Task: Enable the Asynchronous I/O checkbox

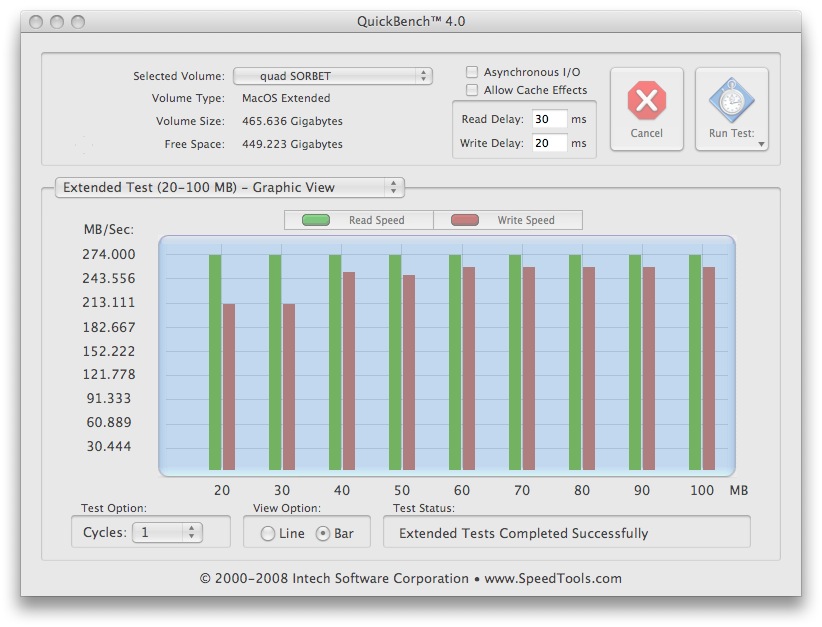Action: click(x=472, y=73)
